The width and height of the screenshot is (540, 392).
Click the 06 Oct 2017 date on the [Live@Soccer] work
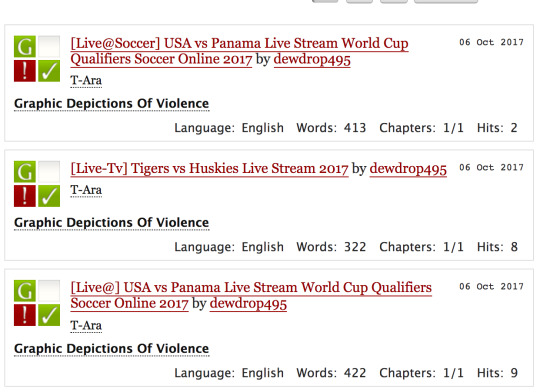491,42
